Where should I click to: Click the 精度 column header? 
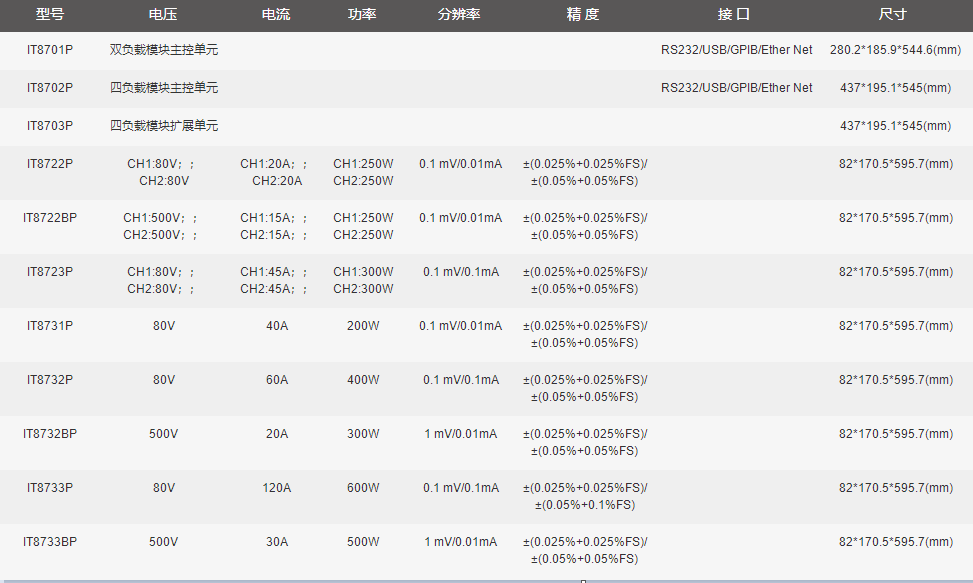click(583, 15)
